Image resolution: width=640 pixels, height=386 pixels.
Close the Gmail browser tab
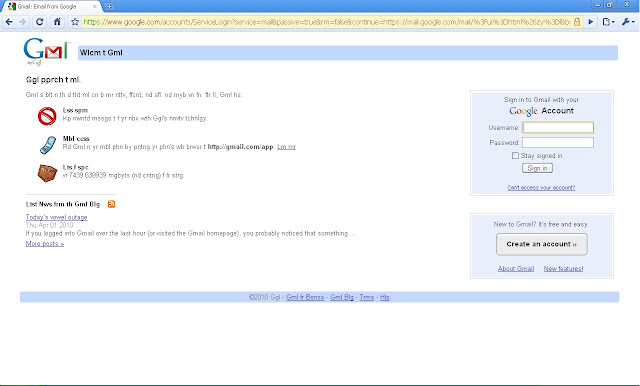95,7
